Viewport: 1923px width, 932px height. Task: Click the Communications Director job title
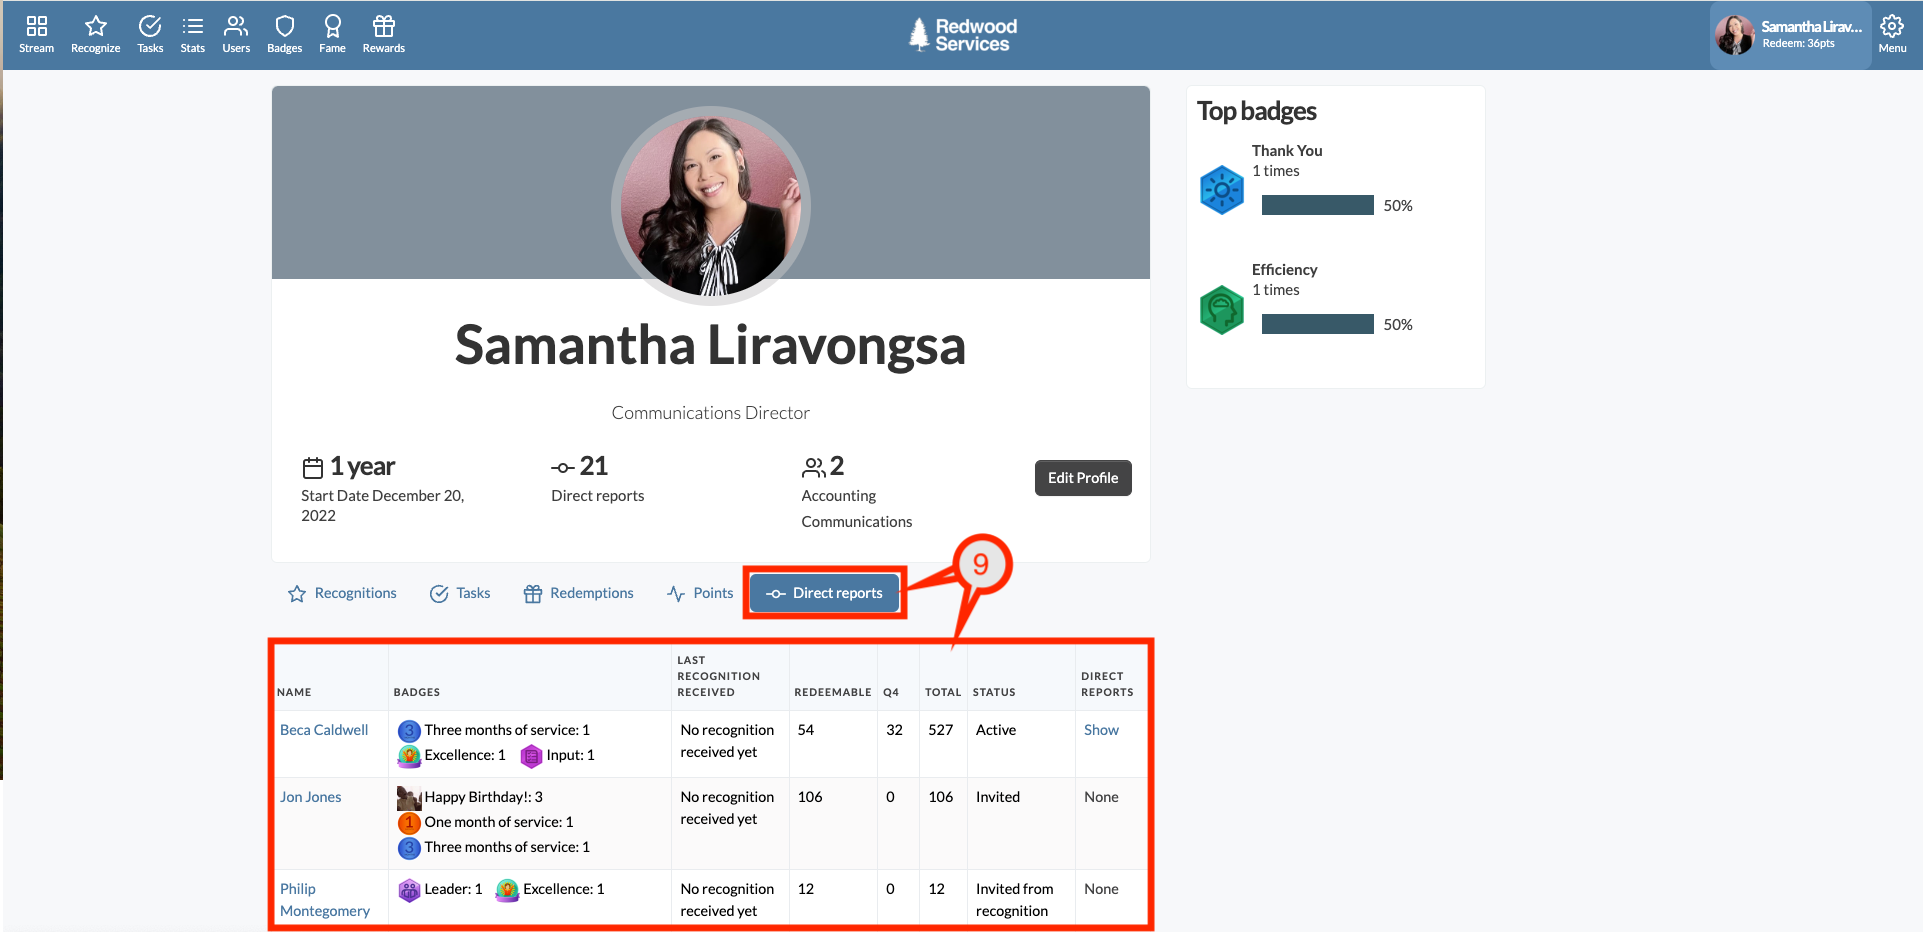tap(711, 413)
